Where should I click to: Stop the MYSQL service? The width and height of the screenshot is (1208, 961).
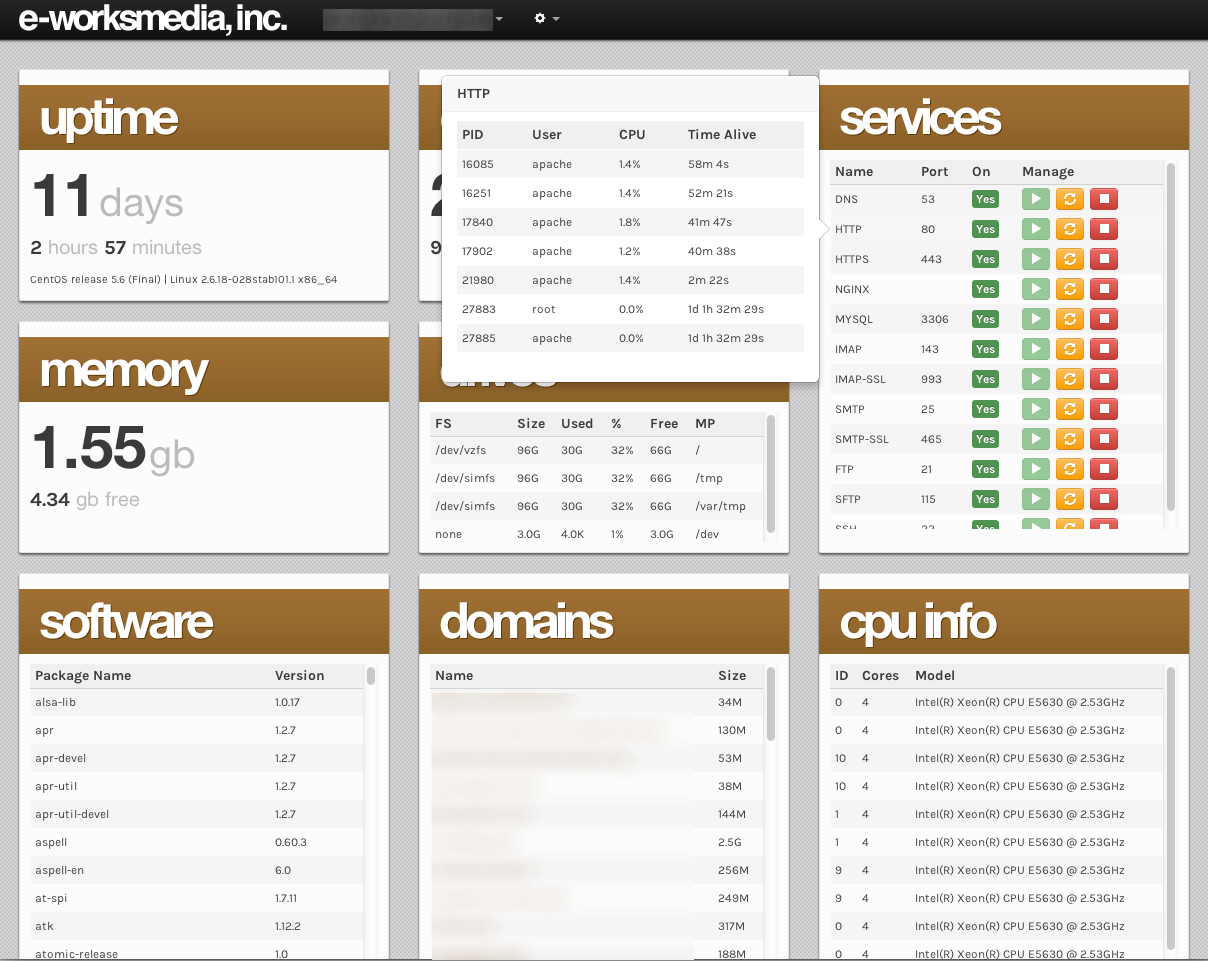click(1103, 319)
